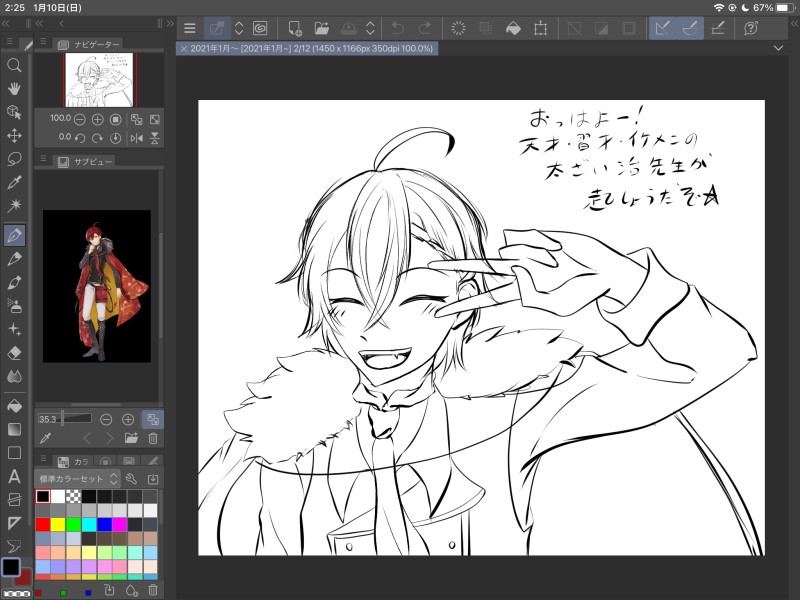Click the Scale/Rotate transform icon
The image size is (800, 600).
[x=540, y=28]
